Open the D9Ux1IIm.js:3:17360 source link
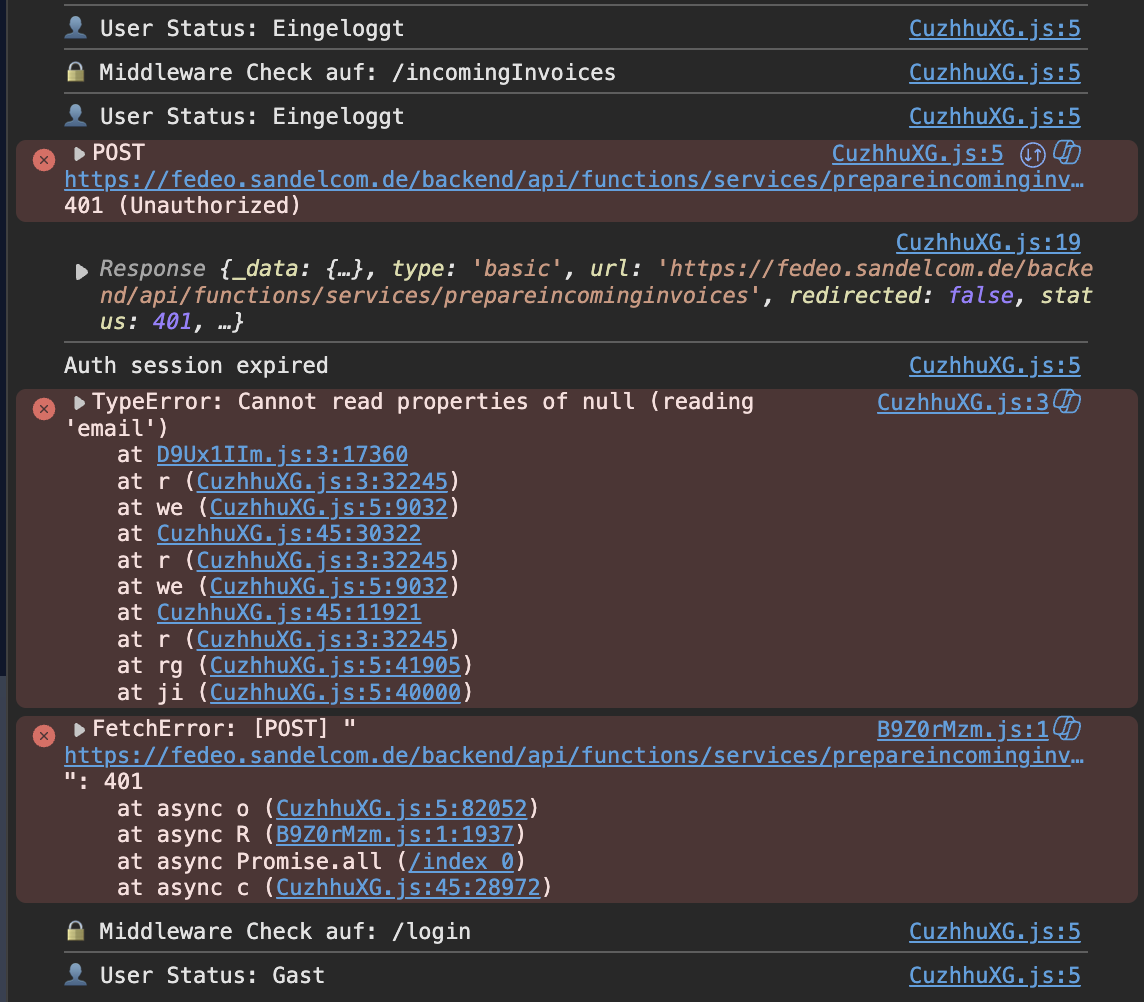Image resolution: width=1144 pixels, height=1002 pixels. point(282,455)
